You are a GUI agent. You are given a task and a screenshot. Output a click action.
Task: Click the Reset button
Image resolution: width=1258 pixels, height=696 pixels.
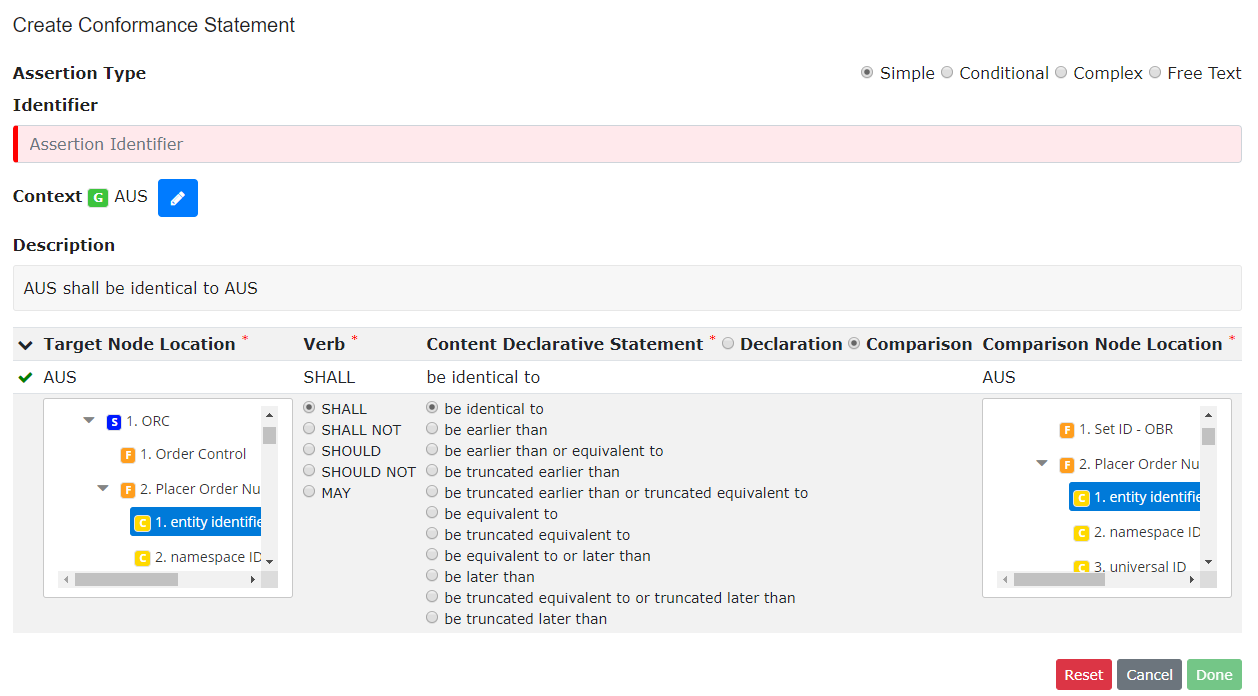[x=1083, y=674]
